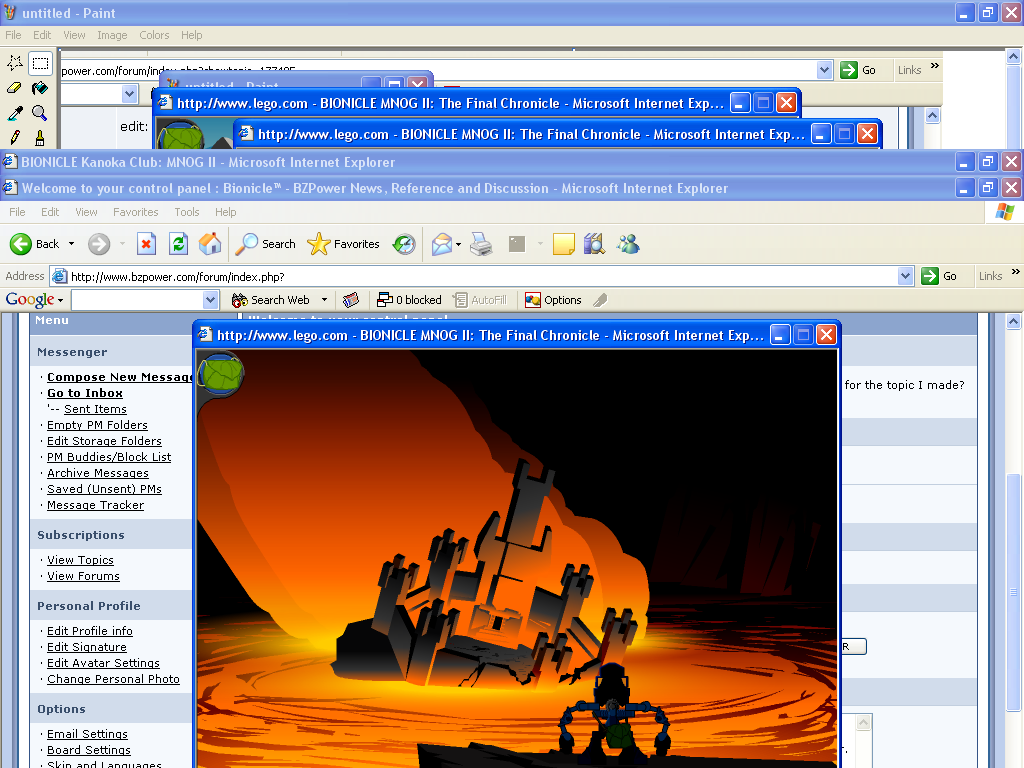The width and height of the screenshot is (1024, 768).
Task: Open the Go to Inbox link
Action: click(x=85, y=393)
